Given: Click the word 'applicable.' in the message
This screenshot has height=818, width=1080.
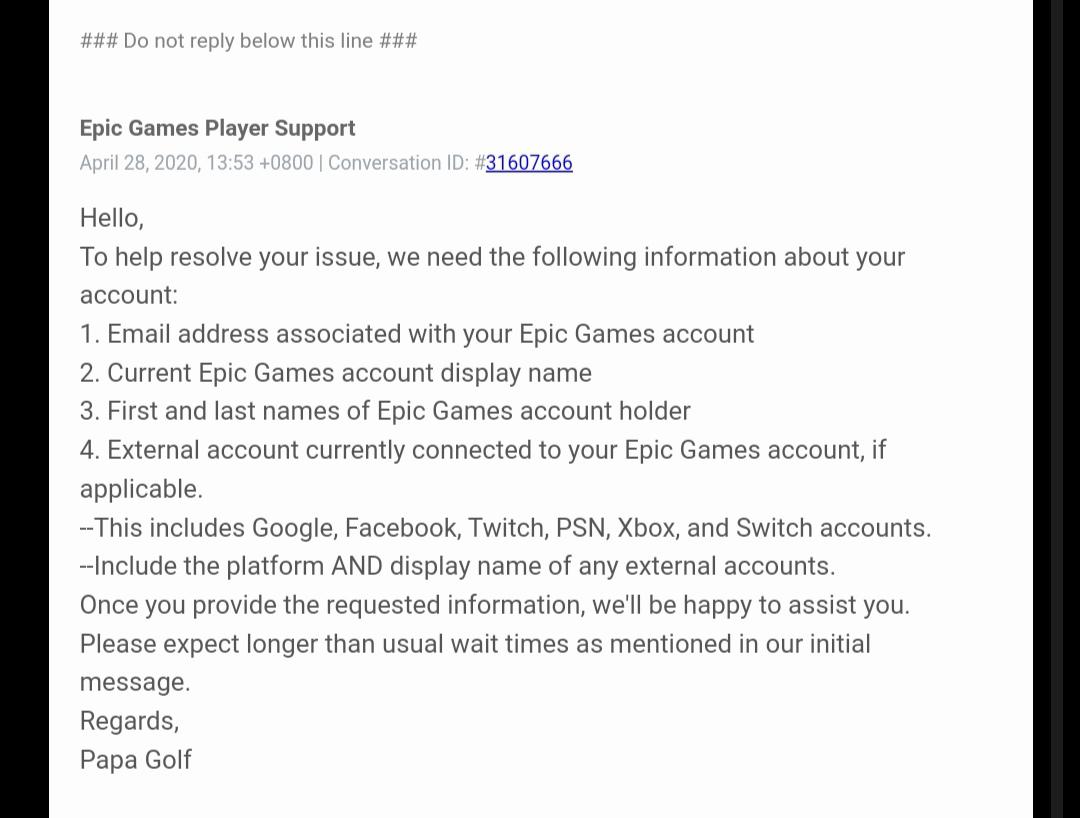Looking at the screenshot, I should (x=141, y=489).
